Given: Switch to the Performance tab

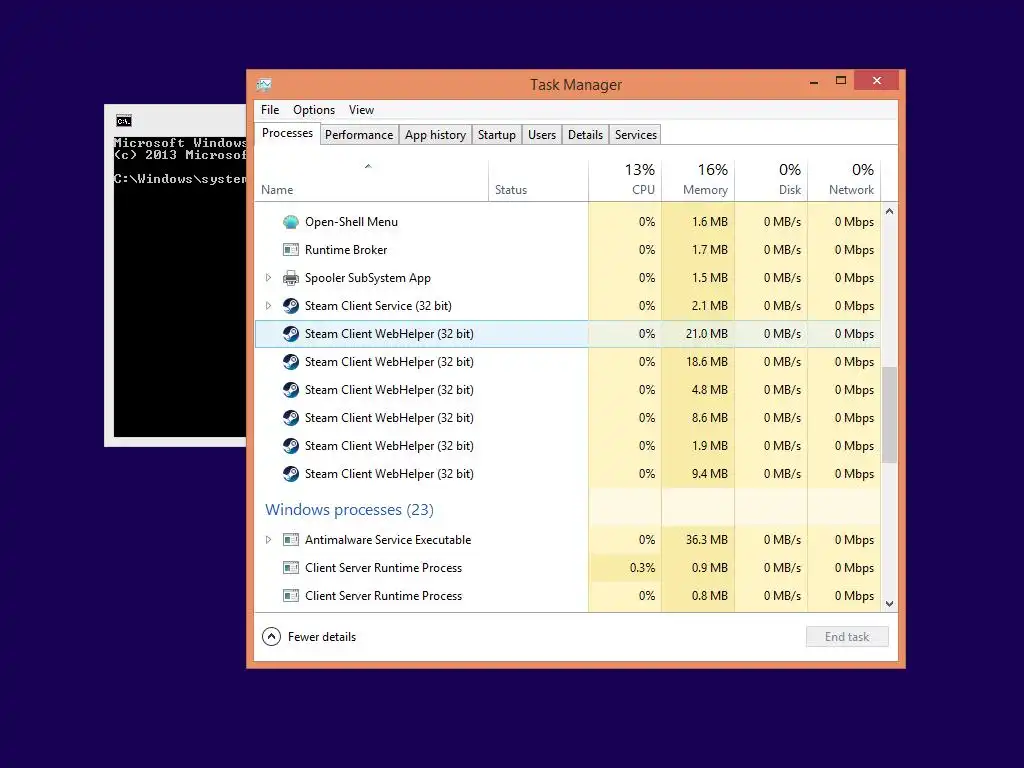Looking at the screenshot, I should click(x=359, y=135).
